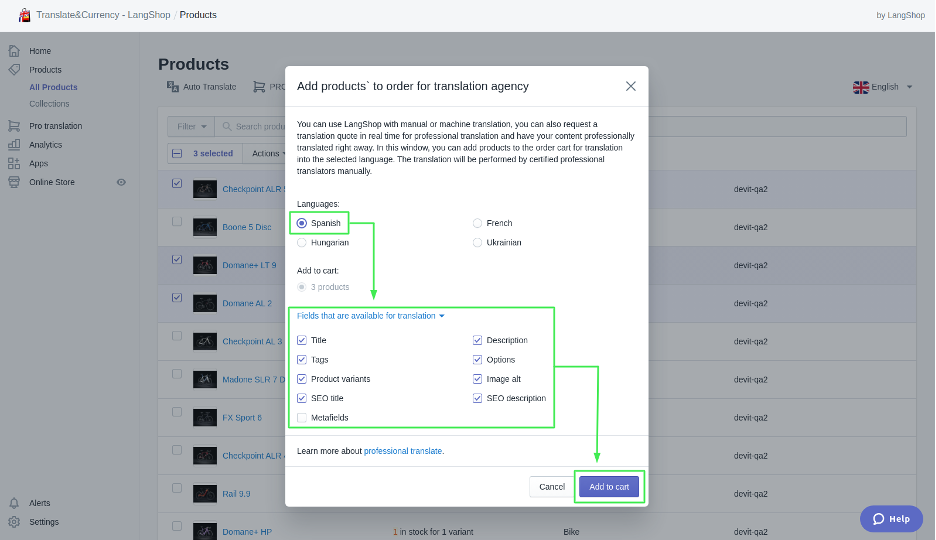Uncheck the Image alt checkbox
The height and width of the screenshot is (540, 936).
pyautogui.click(x=478, y=379)
